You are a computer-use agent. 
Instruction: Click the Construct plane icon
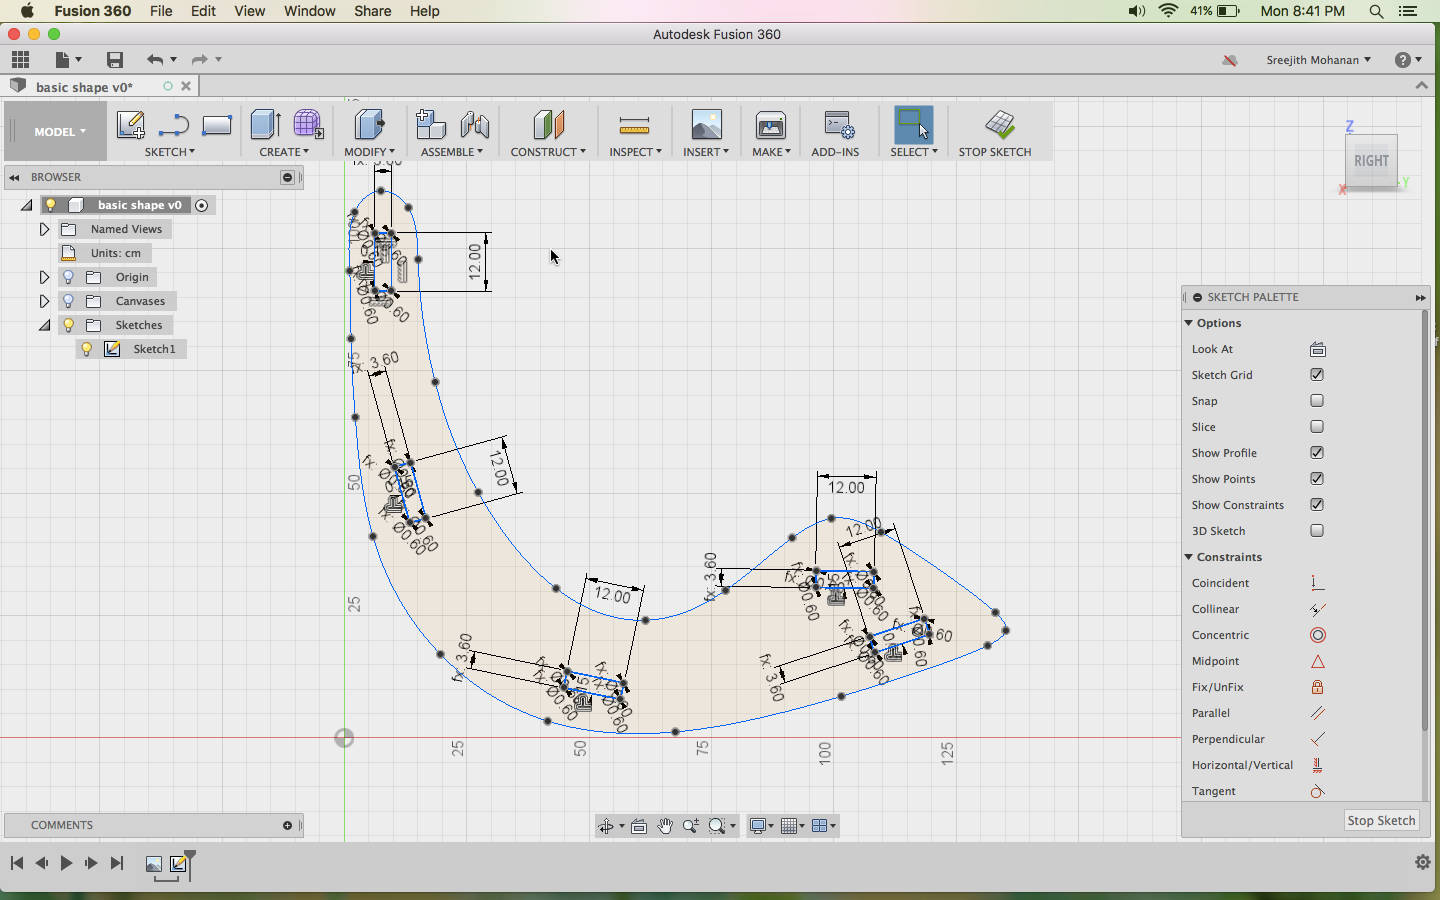tap(548, 125)
